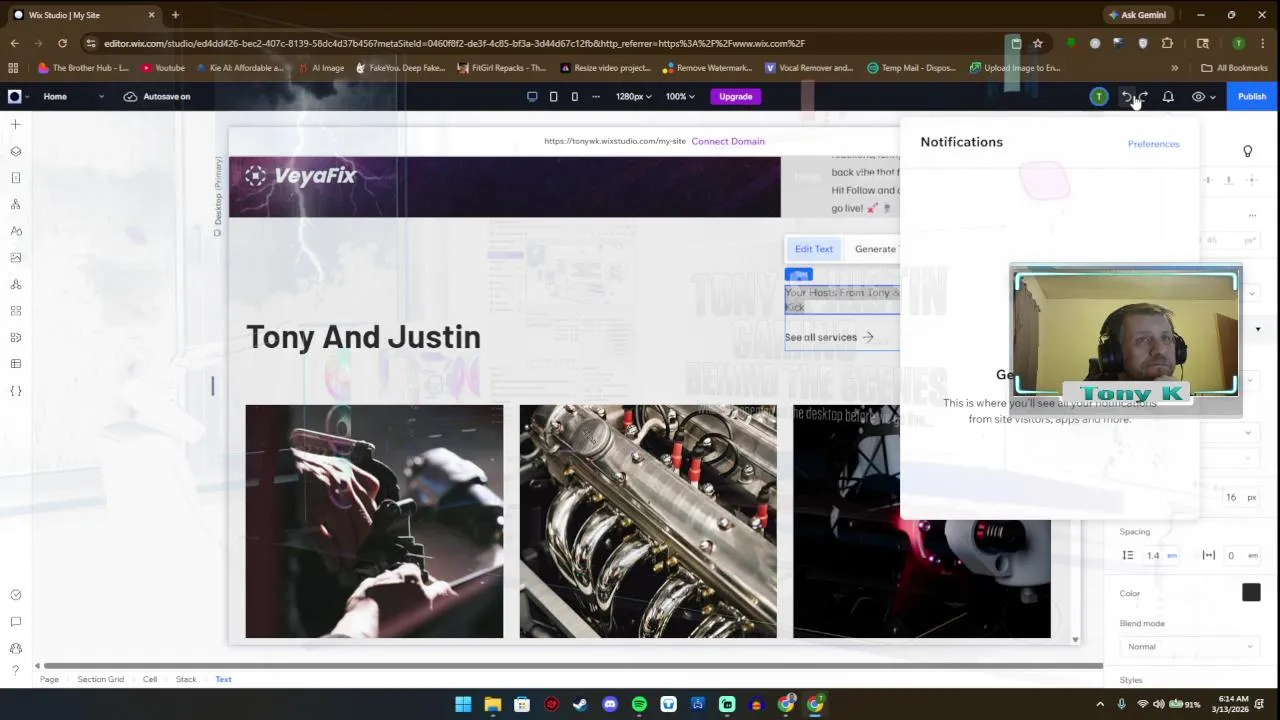Open Spotify from taskbar
The image size is (1280, 720).
(639, 704)
